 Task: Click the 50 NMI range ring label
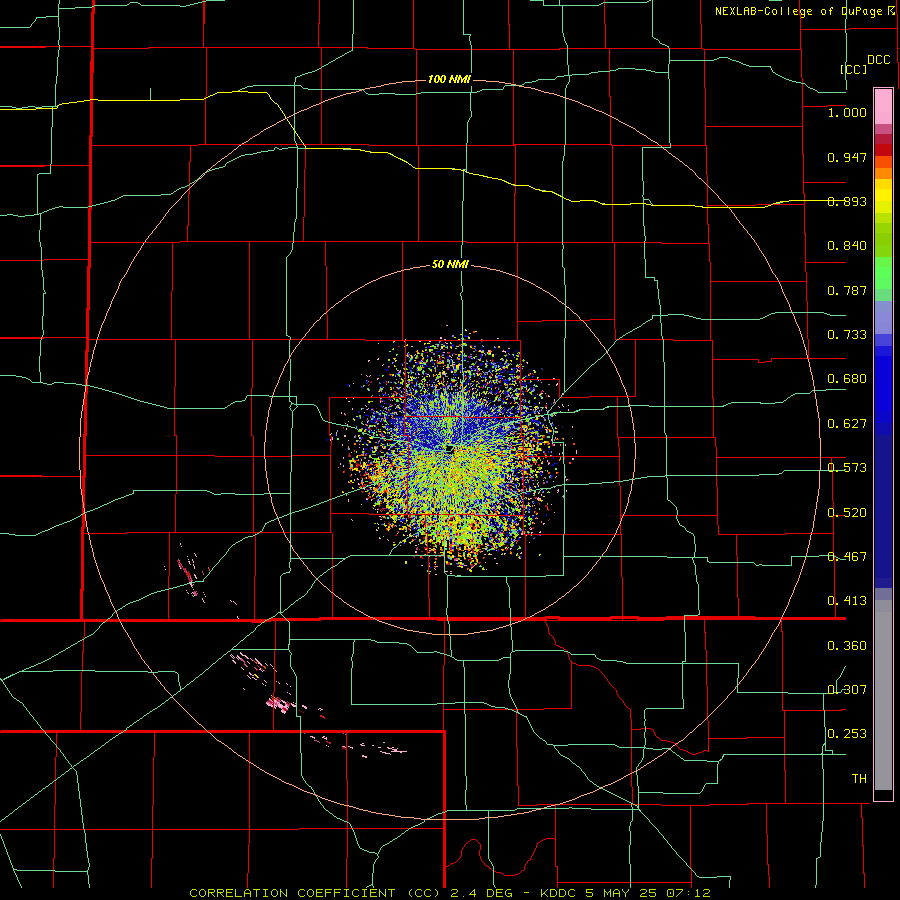(450, 265)
